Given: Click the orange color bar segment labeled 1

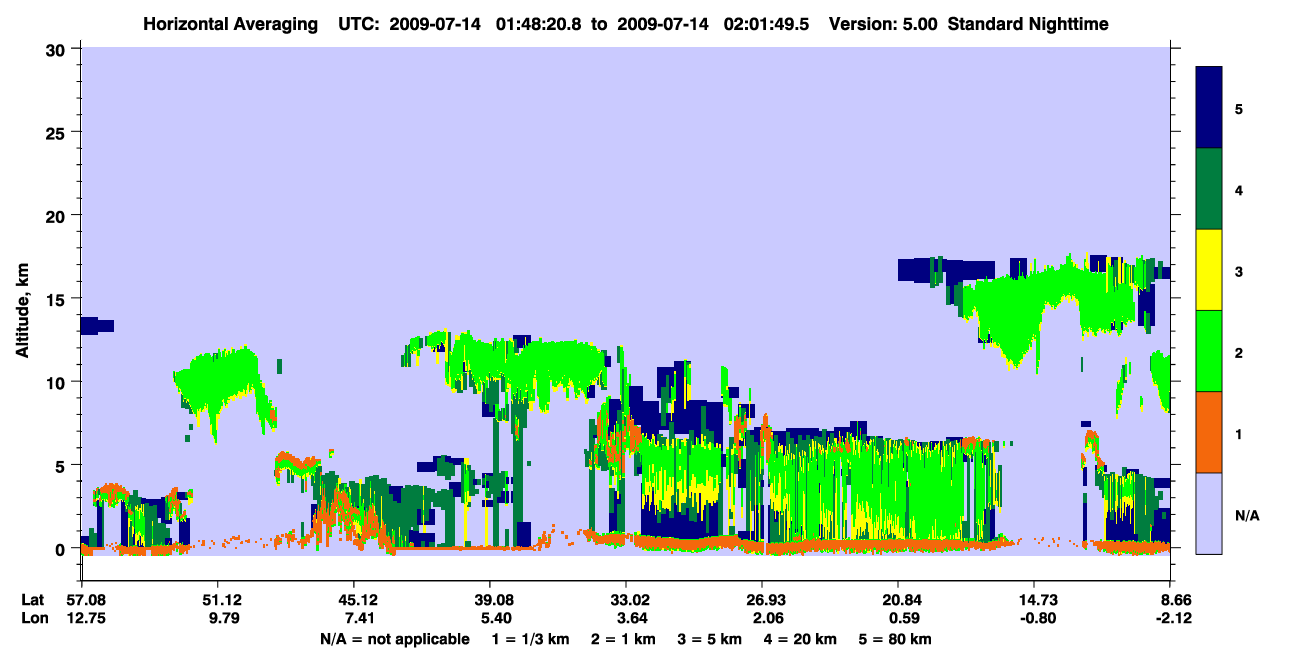Looking at the screenshot, I should pos(1209,432).
